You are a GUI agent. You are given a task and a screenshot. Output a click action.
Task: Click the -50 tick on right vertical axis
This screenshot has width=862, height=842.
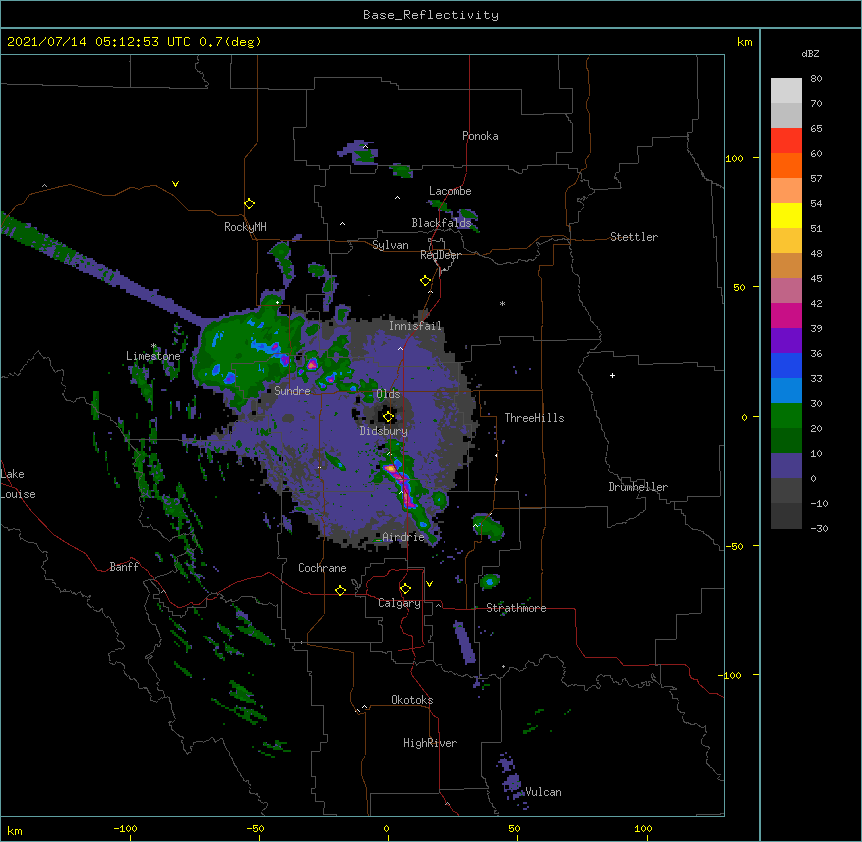pyautogui.click(x=734, y=546)
